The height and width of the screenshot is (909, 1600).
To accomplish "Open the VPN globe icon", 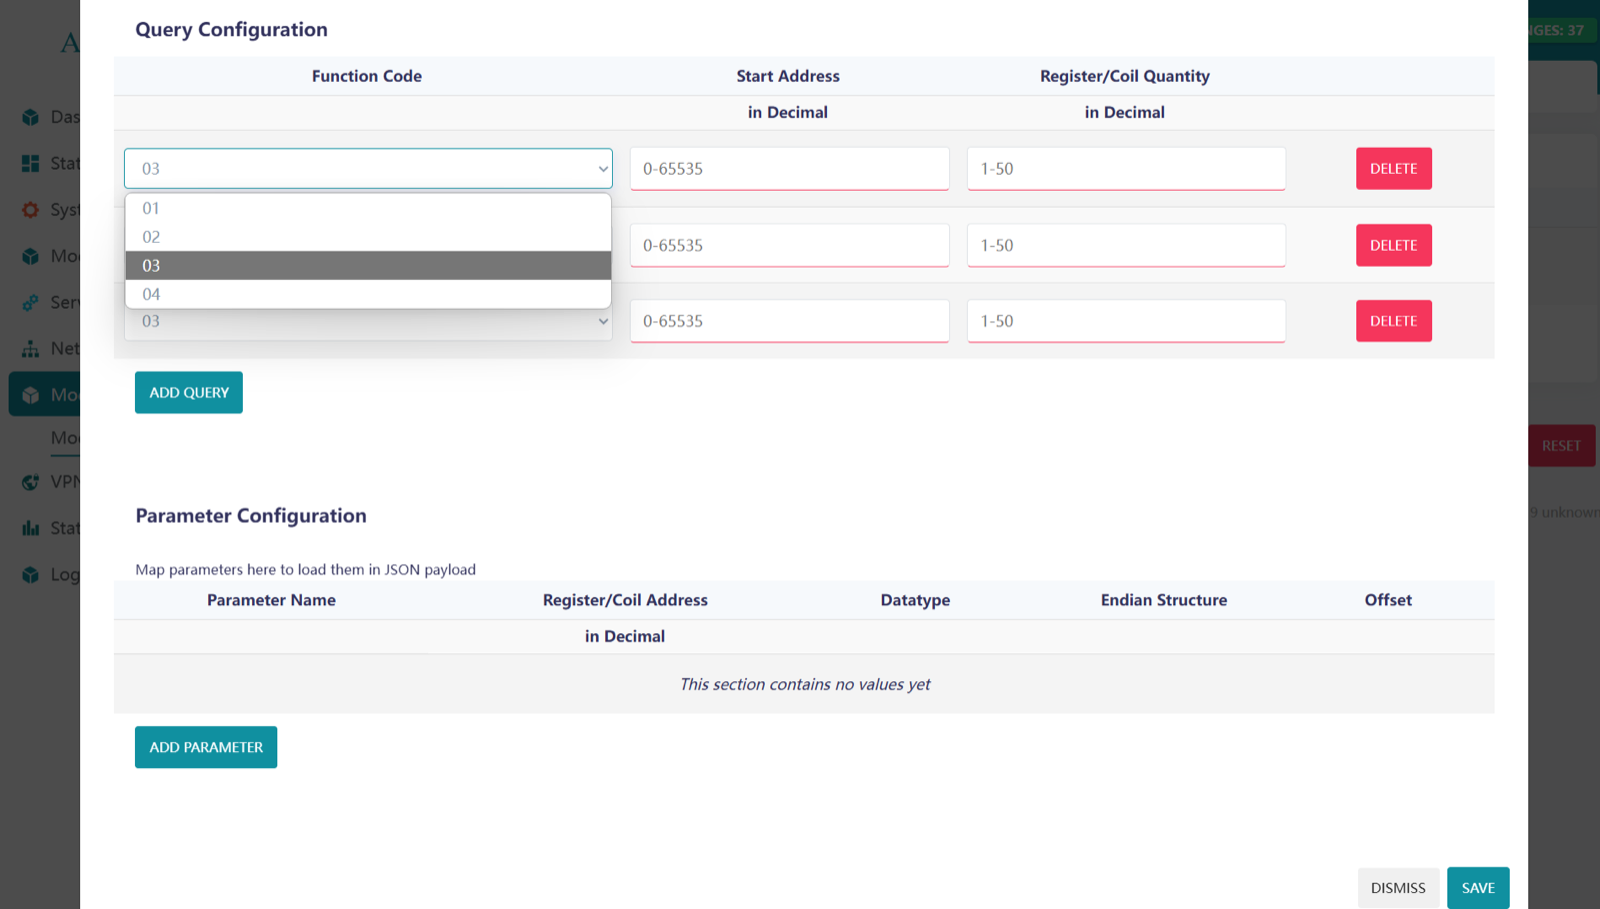I will [x=30, y=481].
